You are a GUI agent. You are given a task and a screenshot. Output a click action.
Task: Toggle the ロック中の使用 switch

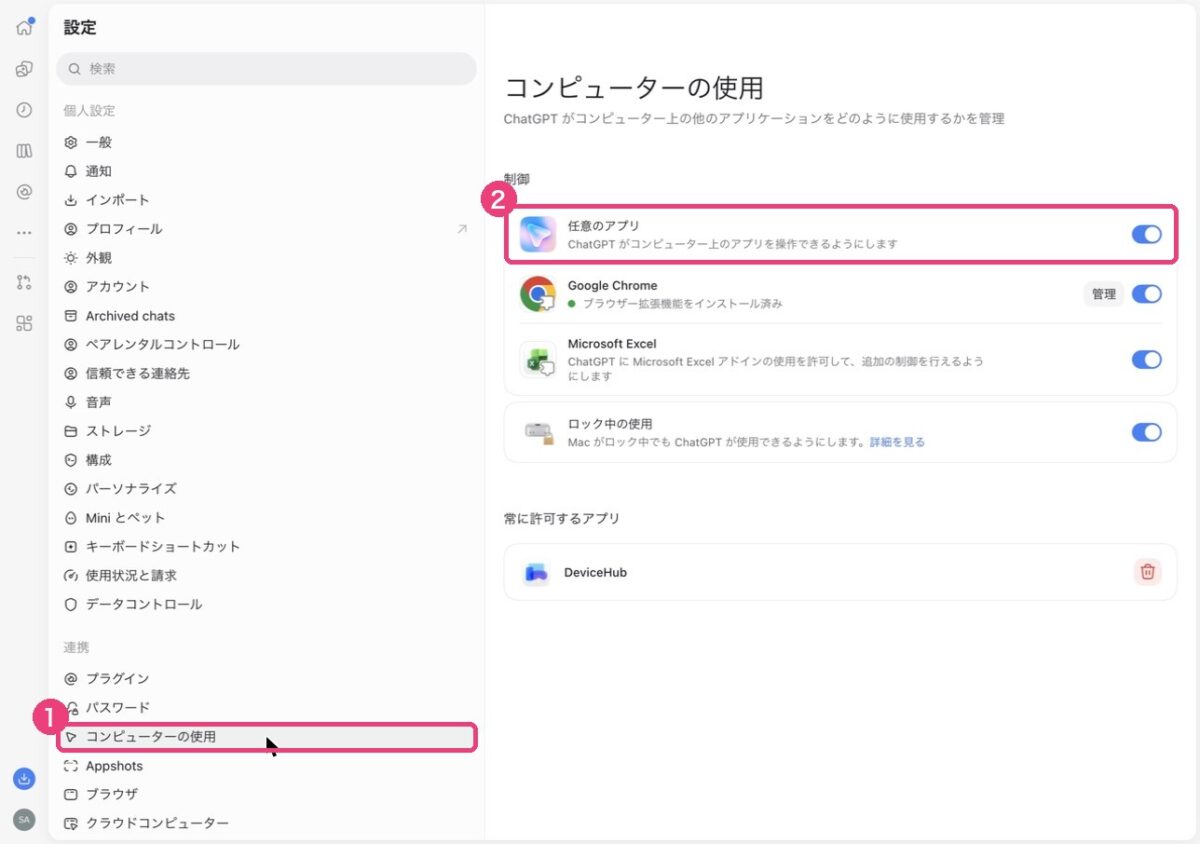point(1147,432)
